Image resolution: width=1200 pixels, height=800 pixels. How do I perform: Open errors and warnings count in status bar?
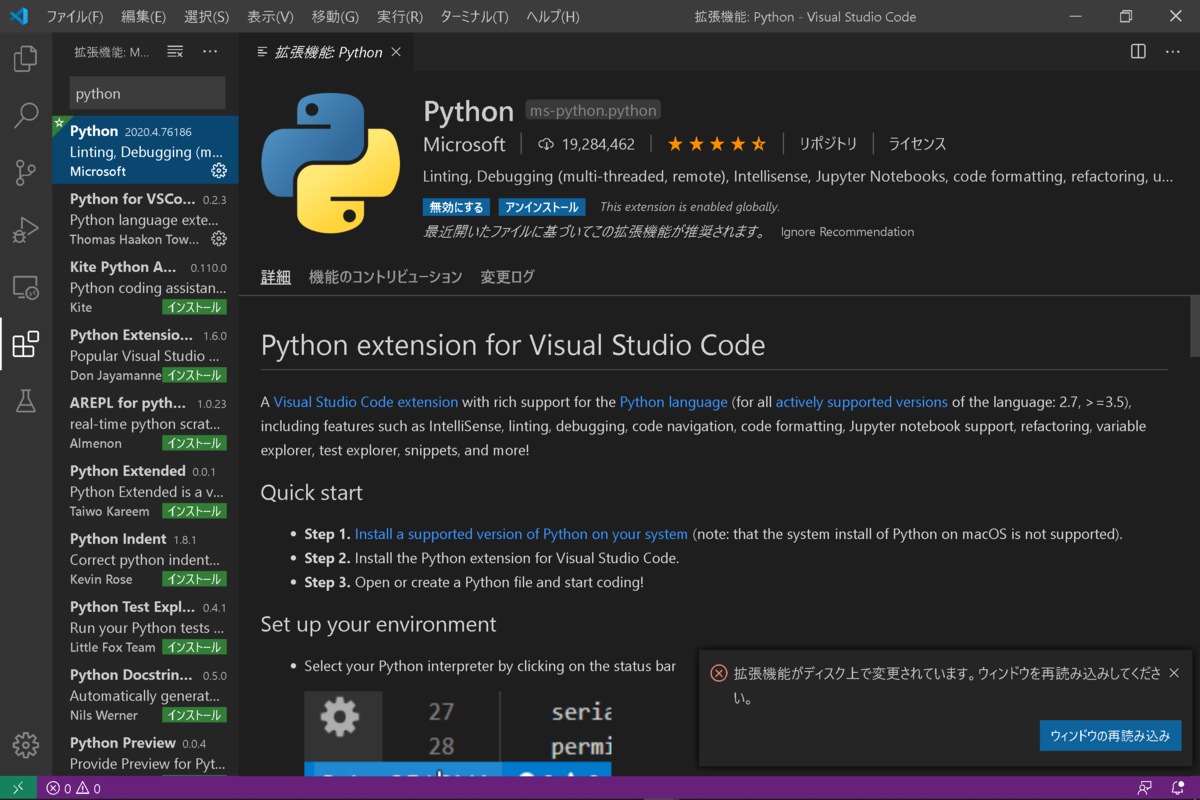73,788
